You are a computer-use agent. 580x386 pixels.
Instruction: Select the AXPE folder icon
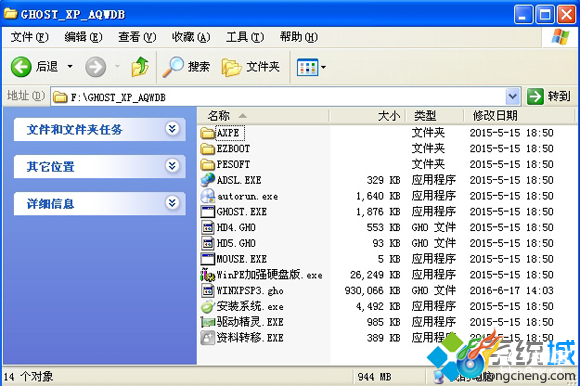coord(208,133)
